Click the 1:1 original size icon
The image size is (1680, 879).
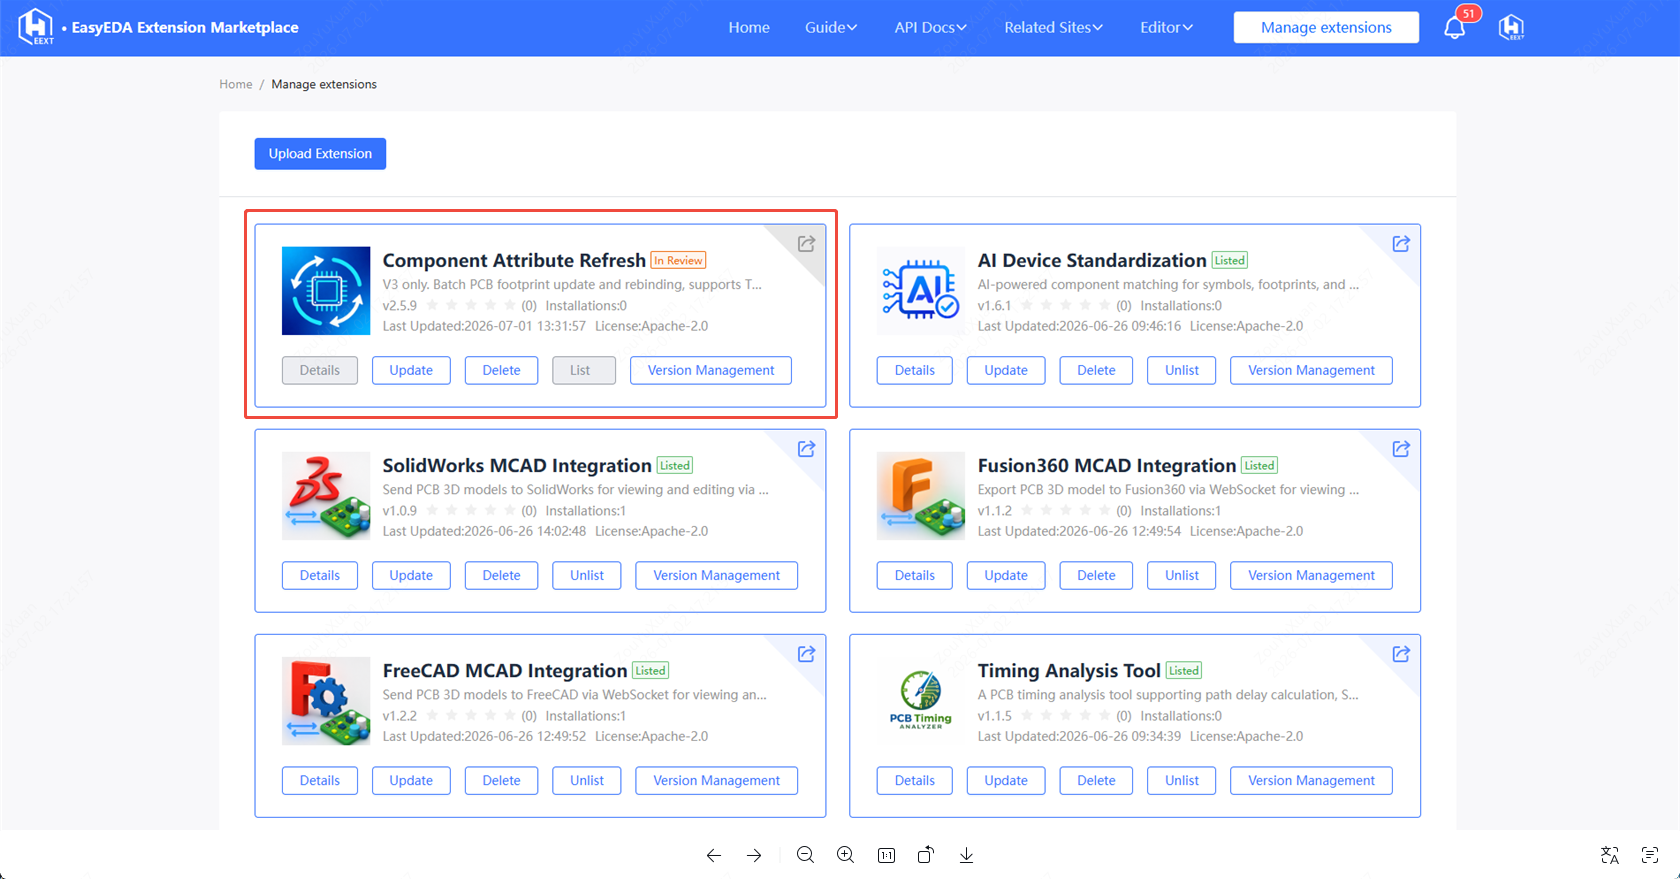pos(886,855)
